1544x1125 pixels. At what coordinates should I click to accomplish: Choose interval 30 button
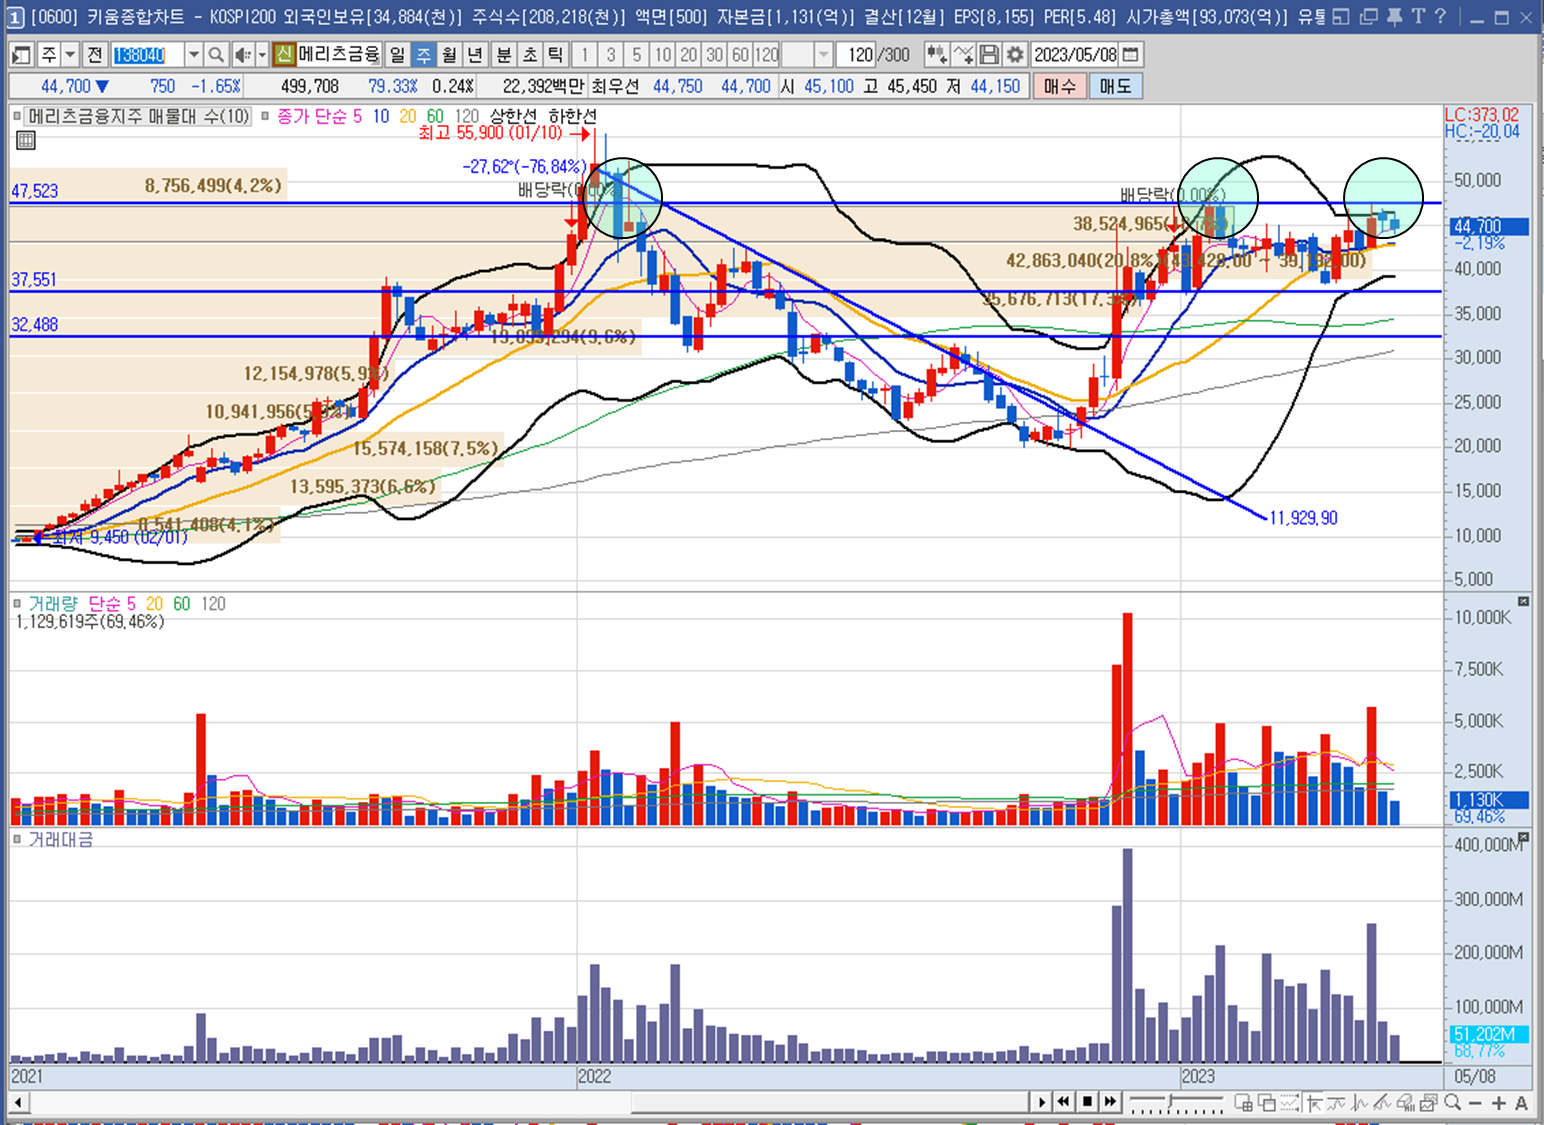[x=715, y=55]
